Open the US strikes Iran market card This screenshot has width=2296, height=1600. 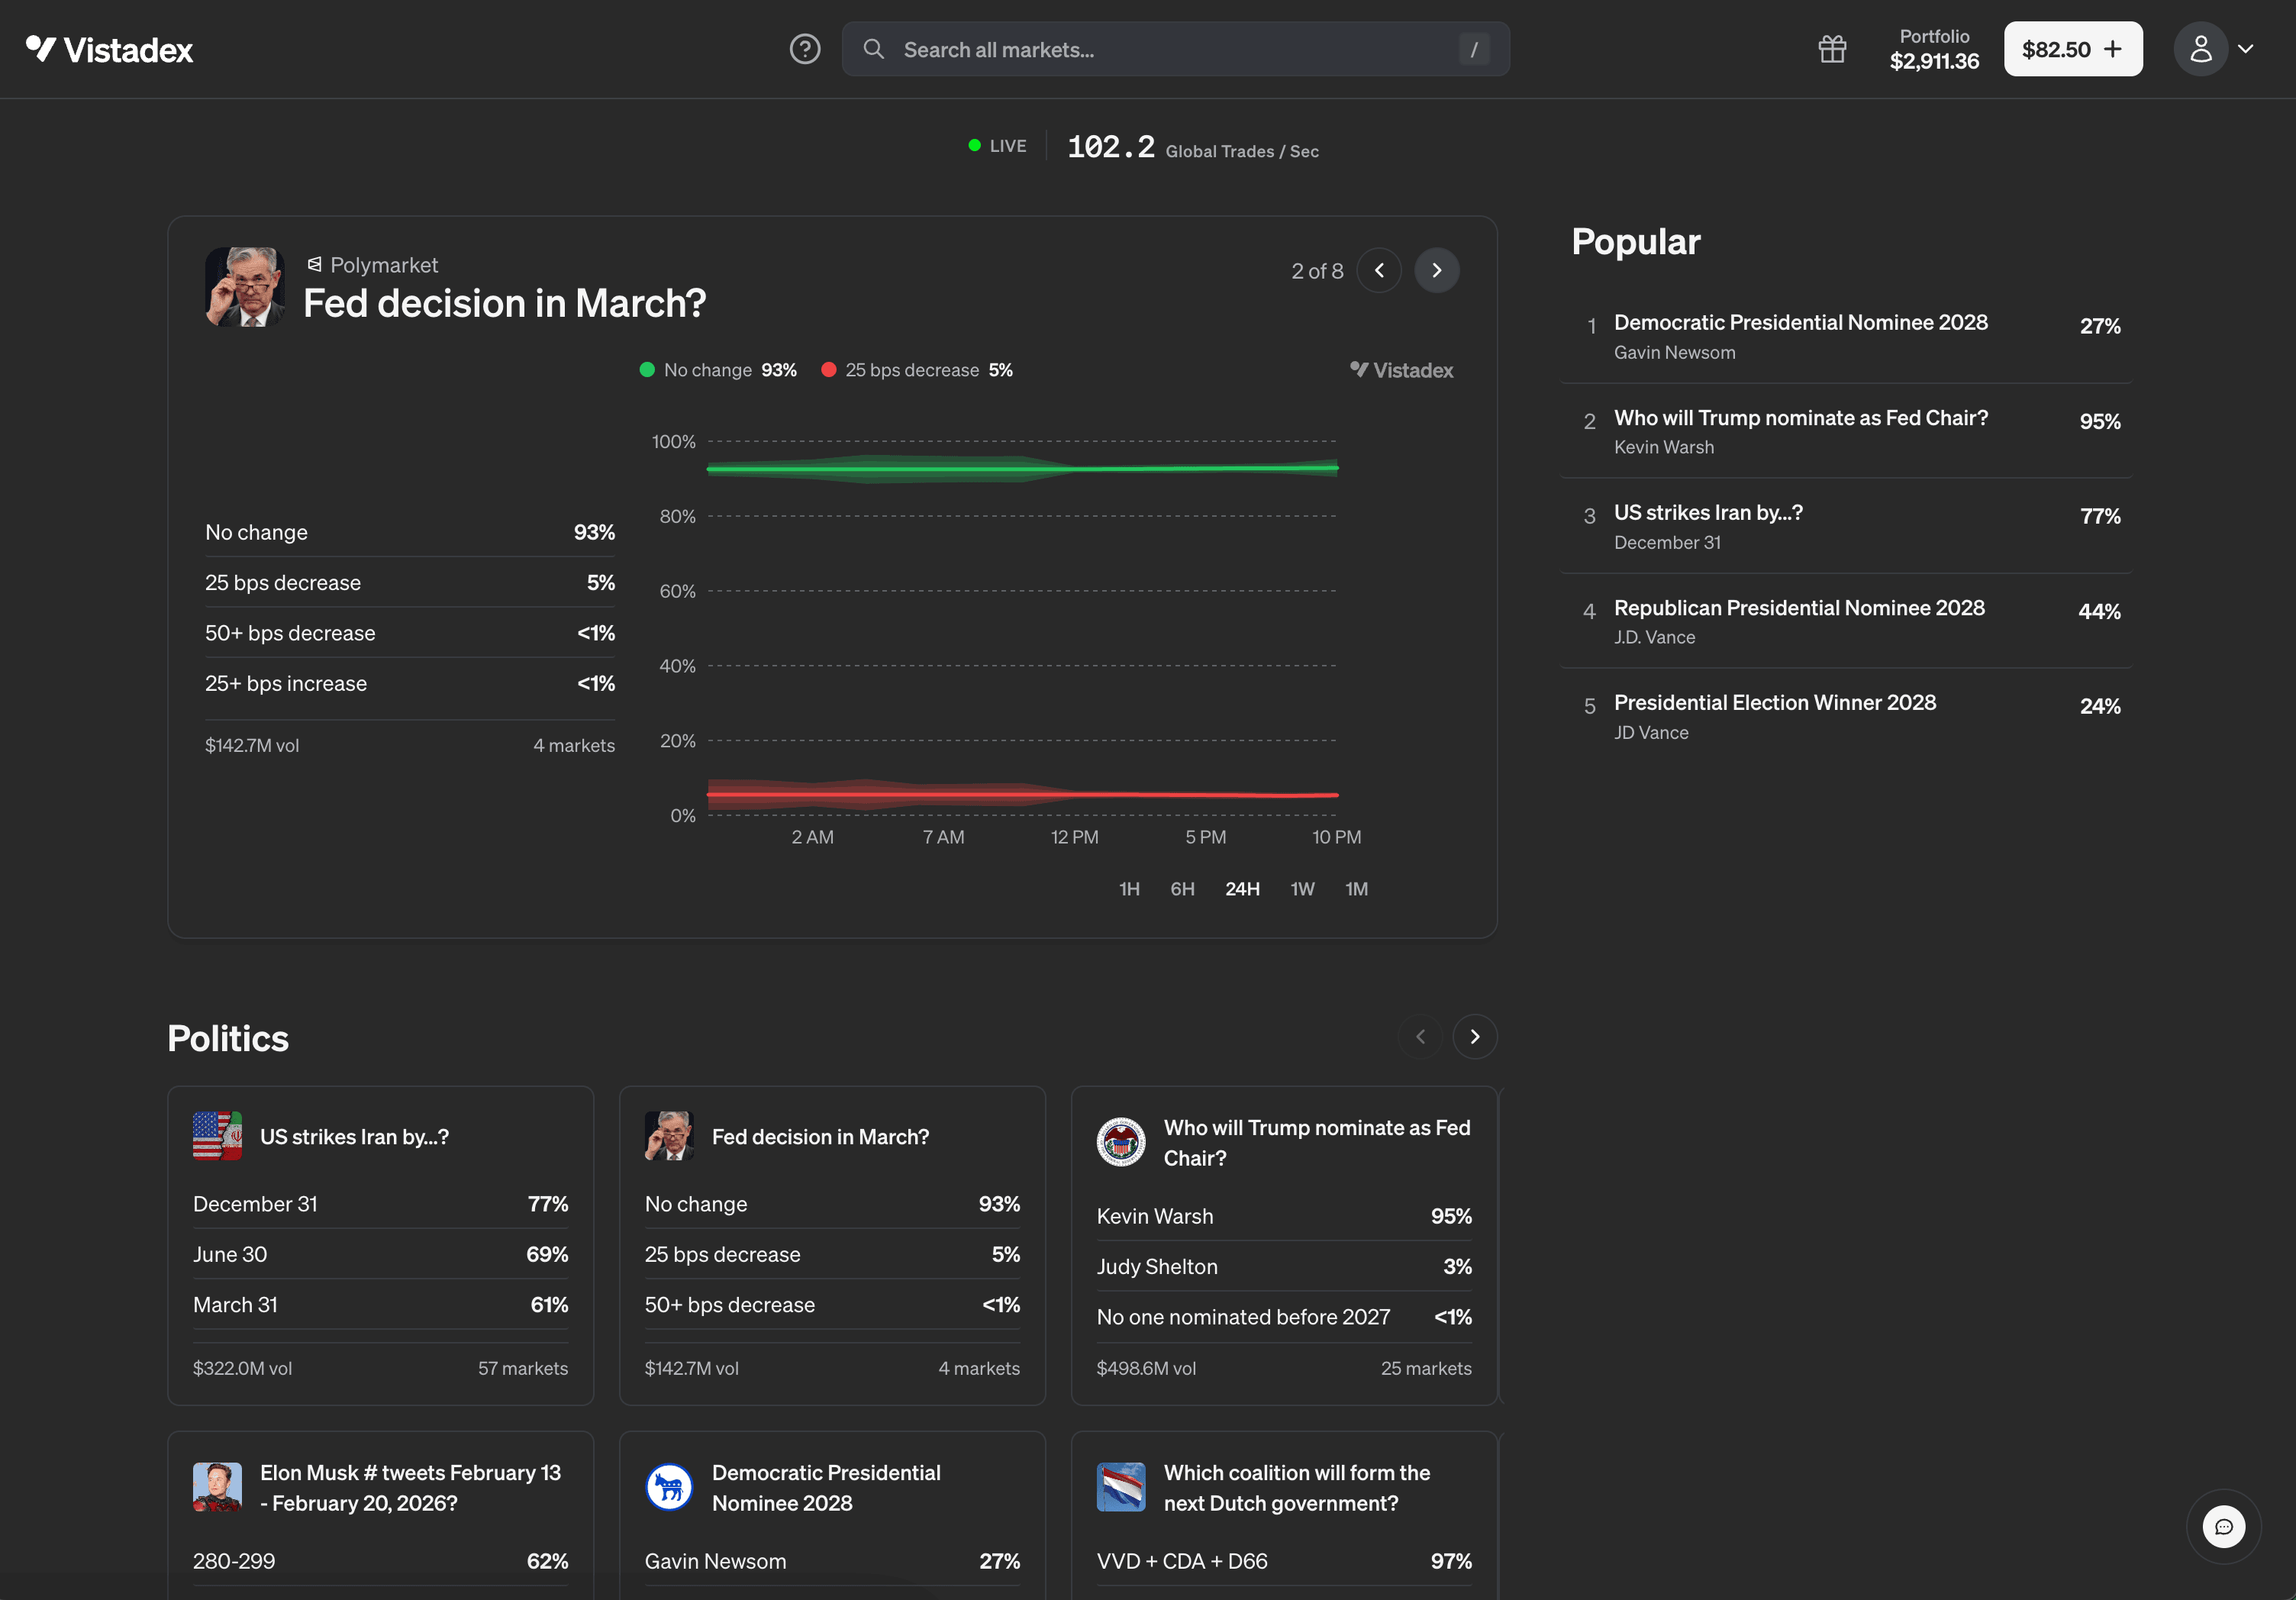(x=354, y=1137)
